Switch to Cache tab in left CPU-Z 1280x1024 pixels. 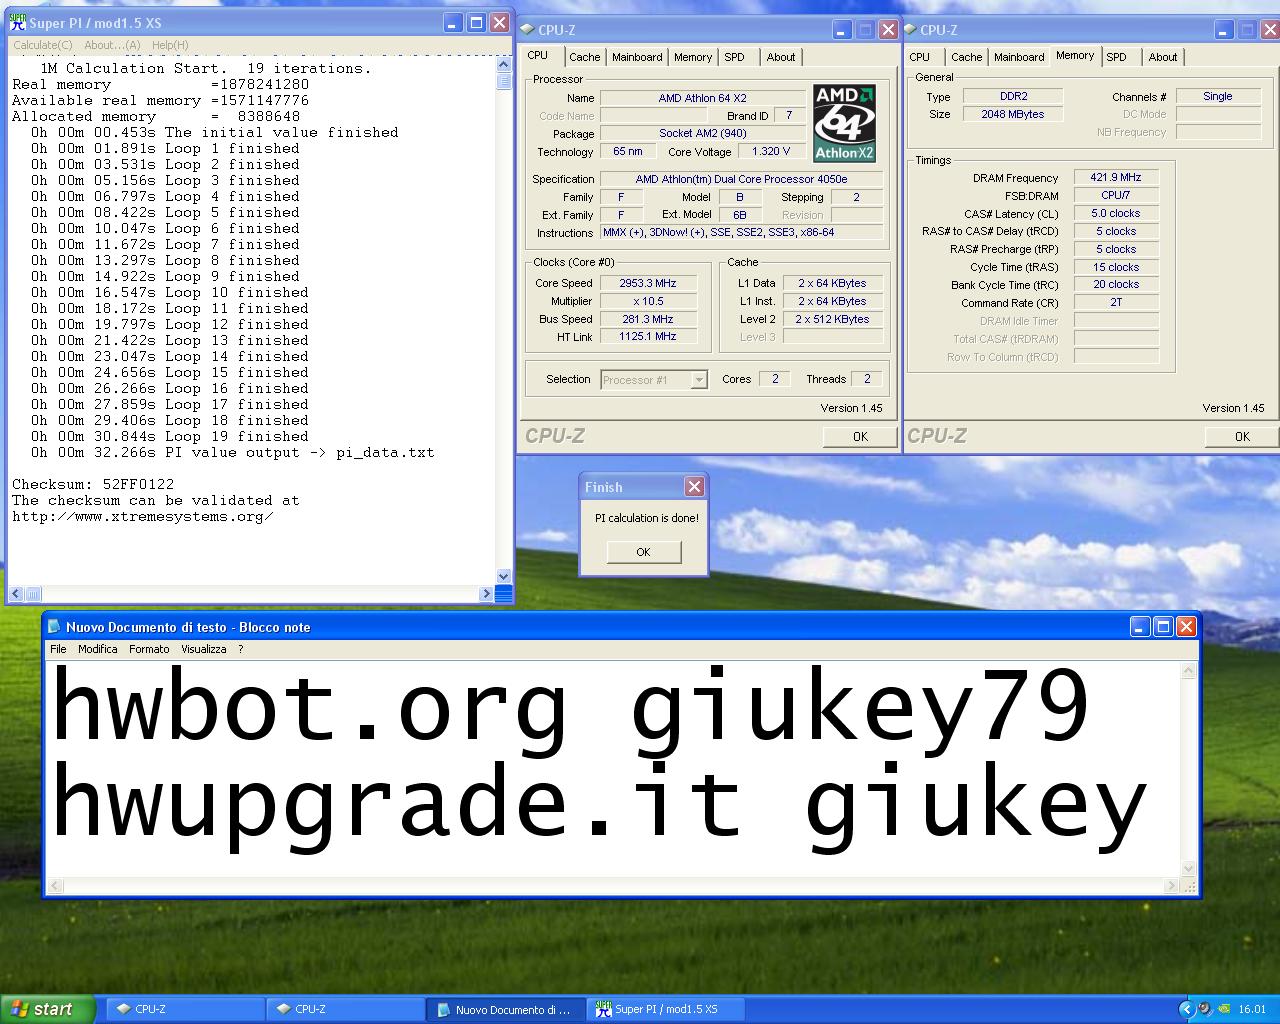(585, 57)
